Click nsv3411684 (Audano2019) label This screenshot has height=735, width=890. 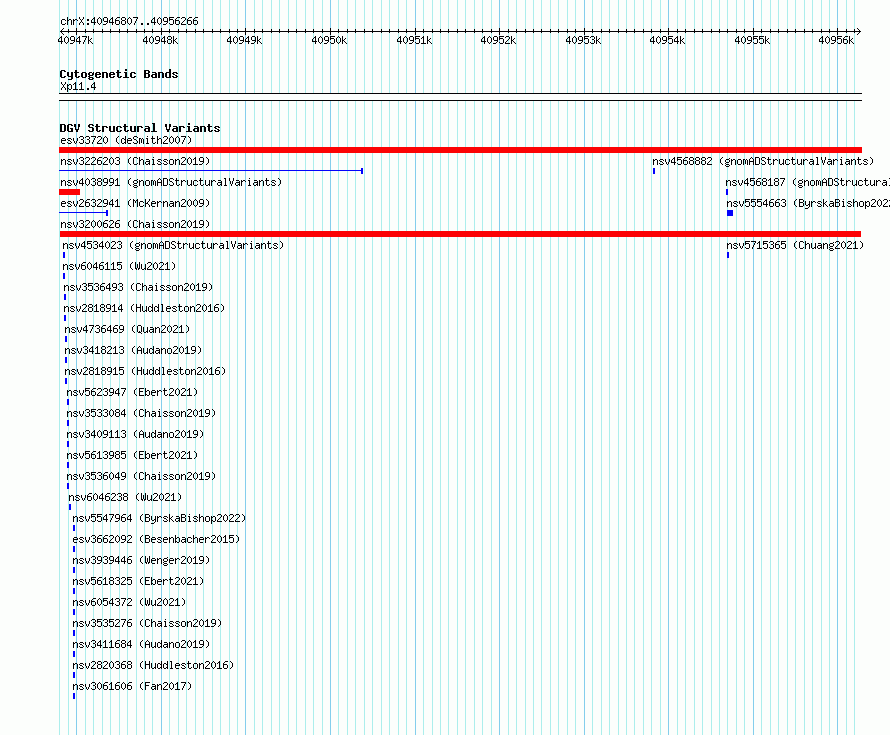pyautogui.click(x=141, y=644)
